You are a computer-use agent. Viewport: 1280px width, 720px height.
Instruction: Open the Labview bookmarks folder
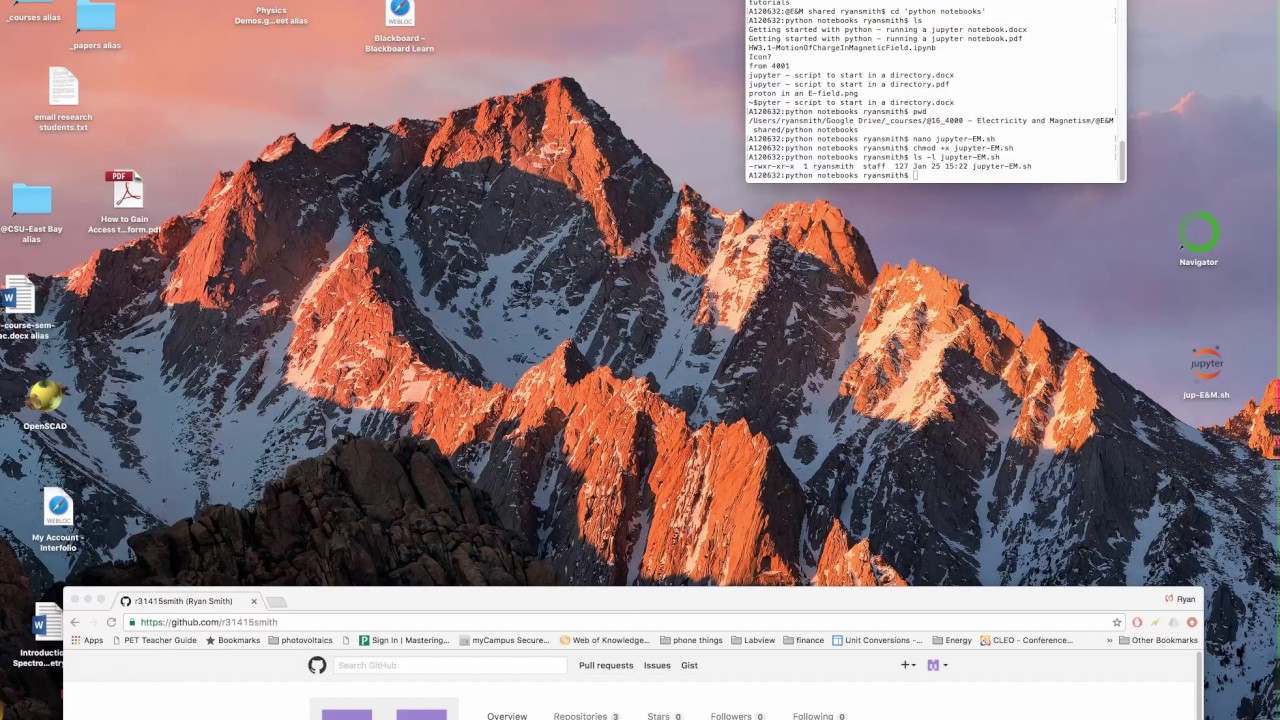(x=753, y=640)
